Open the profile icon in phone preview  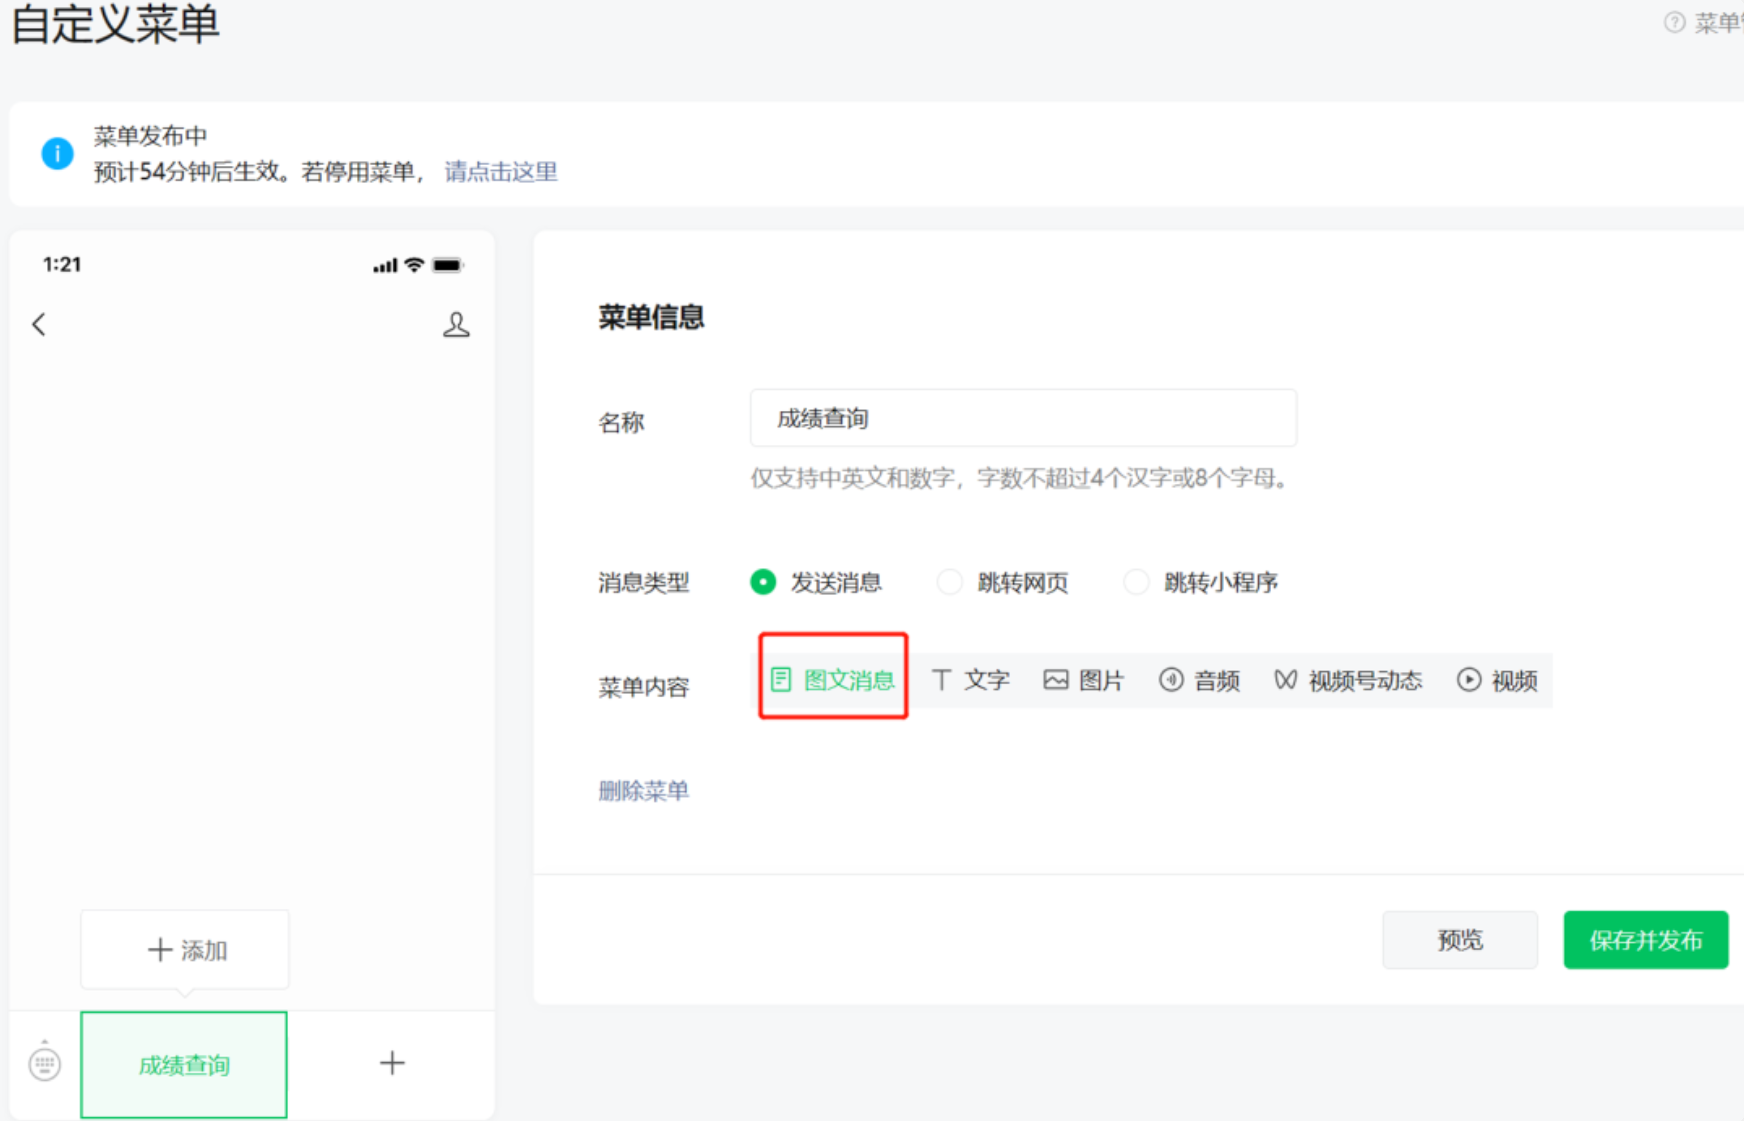[x=456, y=324]
